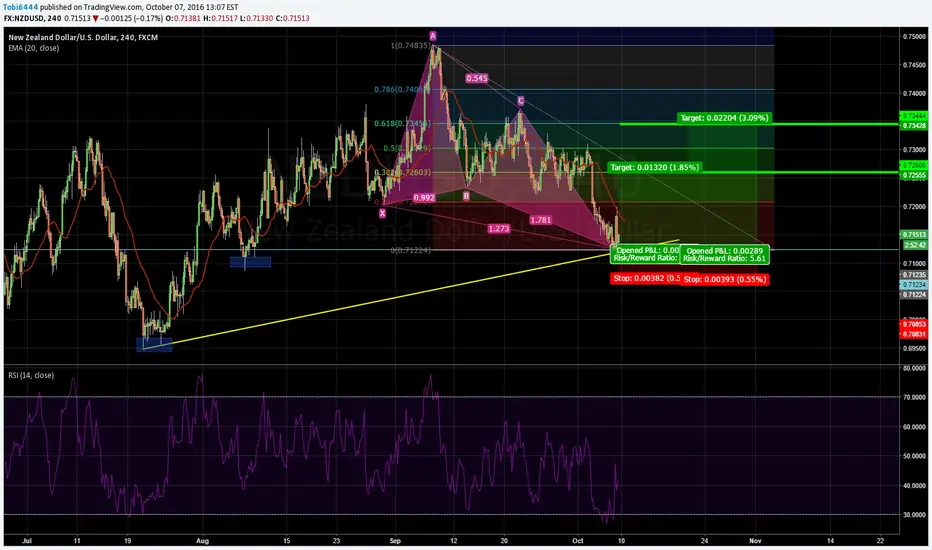The height and width of the screenshot is (550, 932).
Task: Select the low value L:0.71330
Action: (x=257, y=18)
